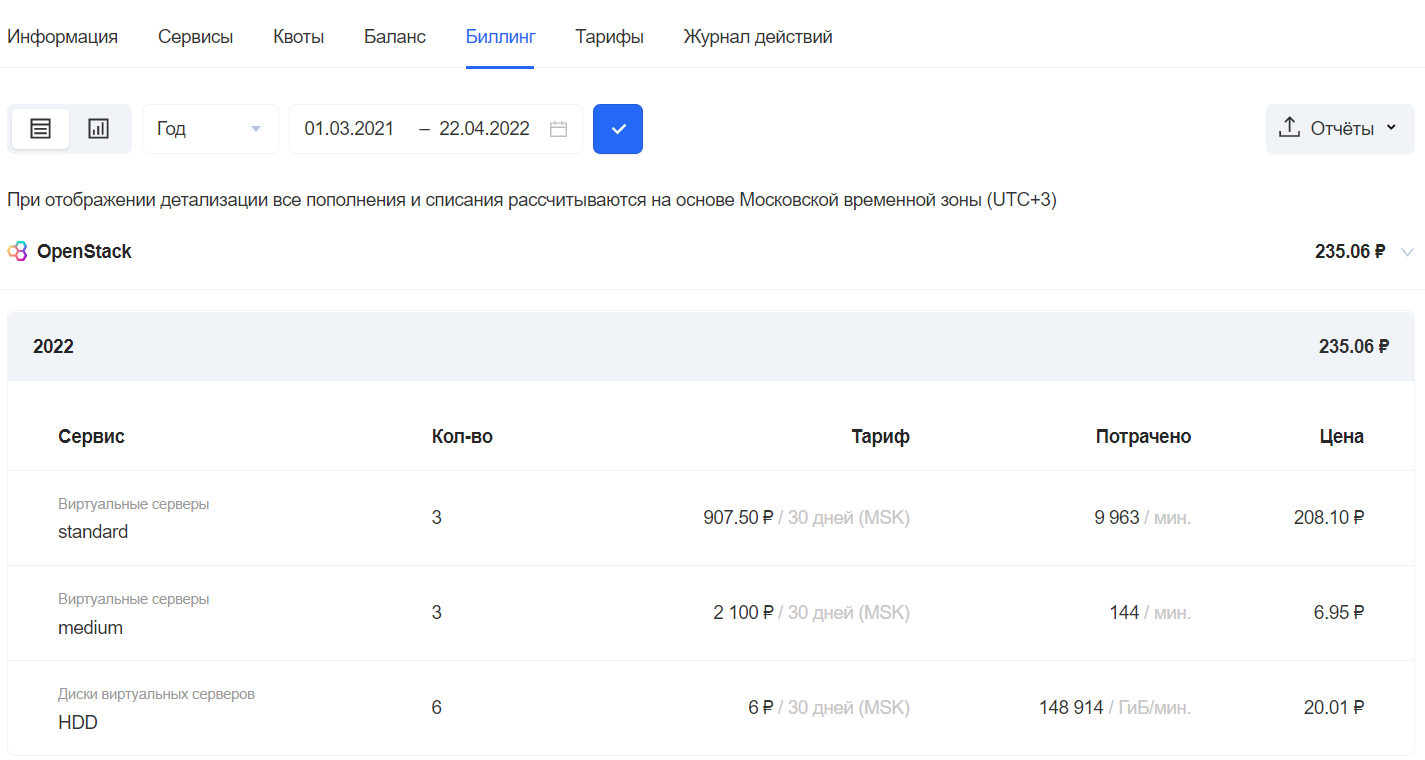Screen dimensions: 1425x760
Task: Click the 6.95 ₽ price cell
Action: click(1339, 613)
